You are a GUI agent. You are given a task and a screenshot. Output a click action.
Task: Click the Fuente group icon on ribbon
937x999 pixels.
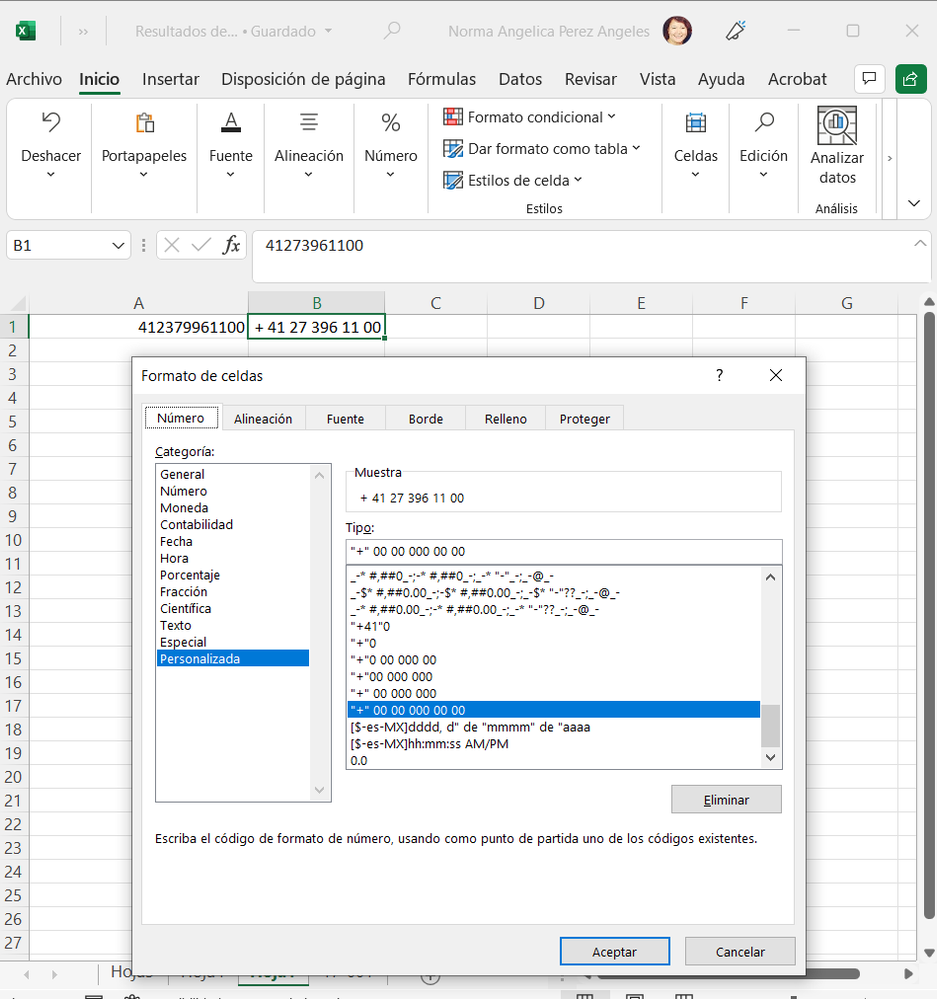point(230,122)
